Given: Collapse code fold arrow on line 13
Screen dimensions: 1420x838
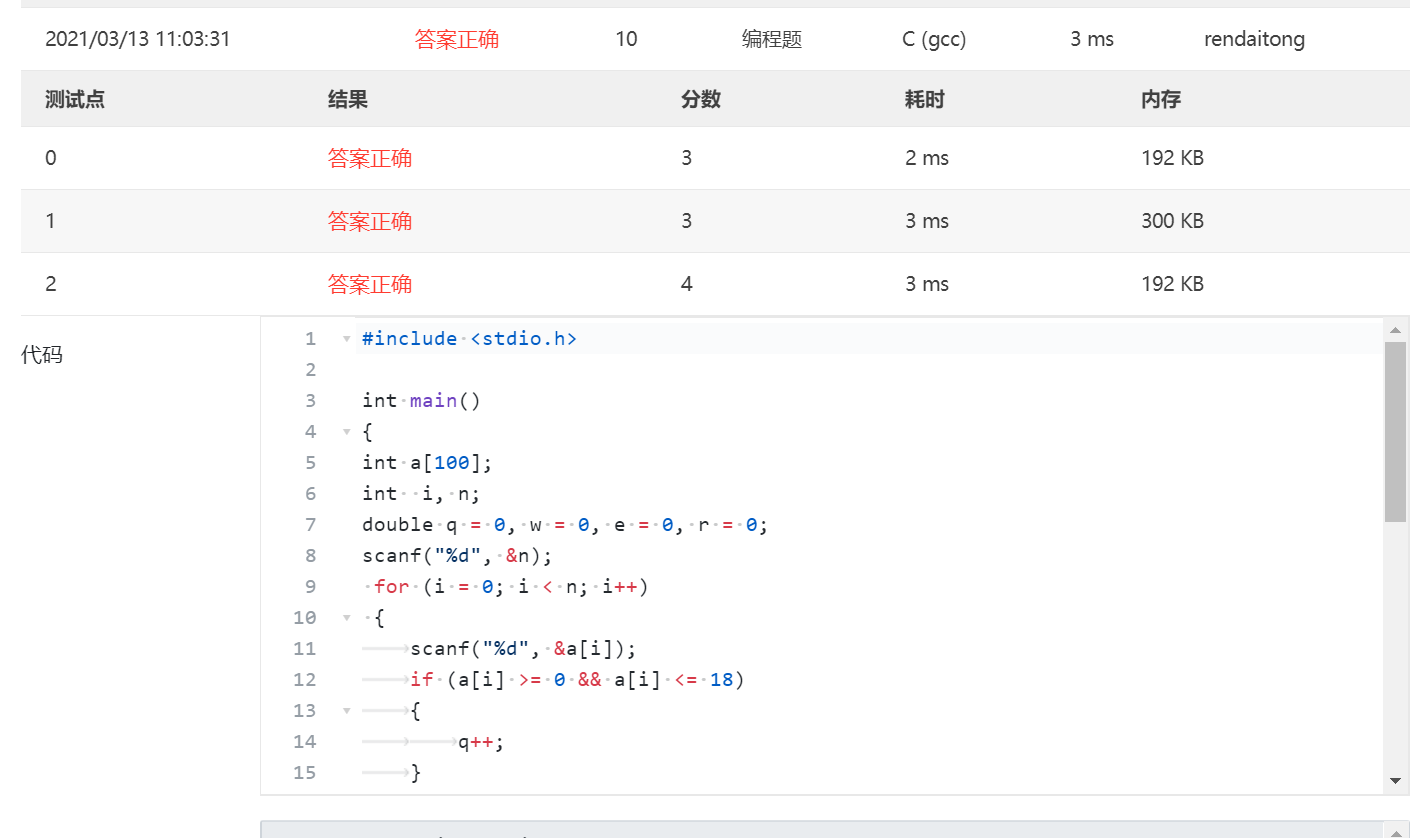Looking at the screenshot, I should point(347,711).
